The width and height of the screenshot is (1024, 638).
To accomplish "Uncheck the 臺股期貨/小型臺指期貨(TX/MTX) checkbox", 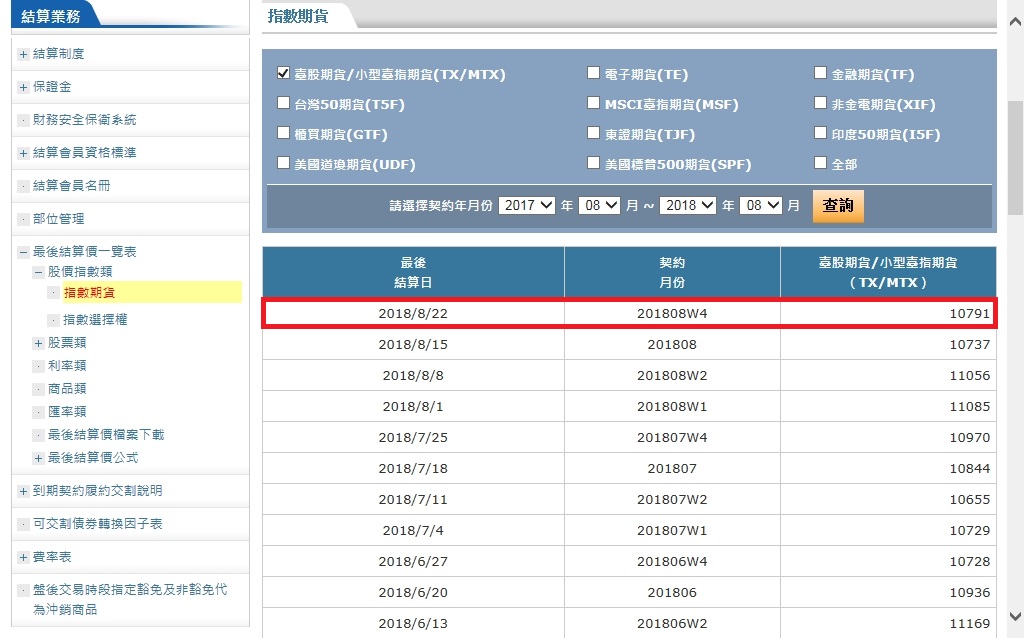I will click(283, 73).
